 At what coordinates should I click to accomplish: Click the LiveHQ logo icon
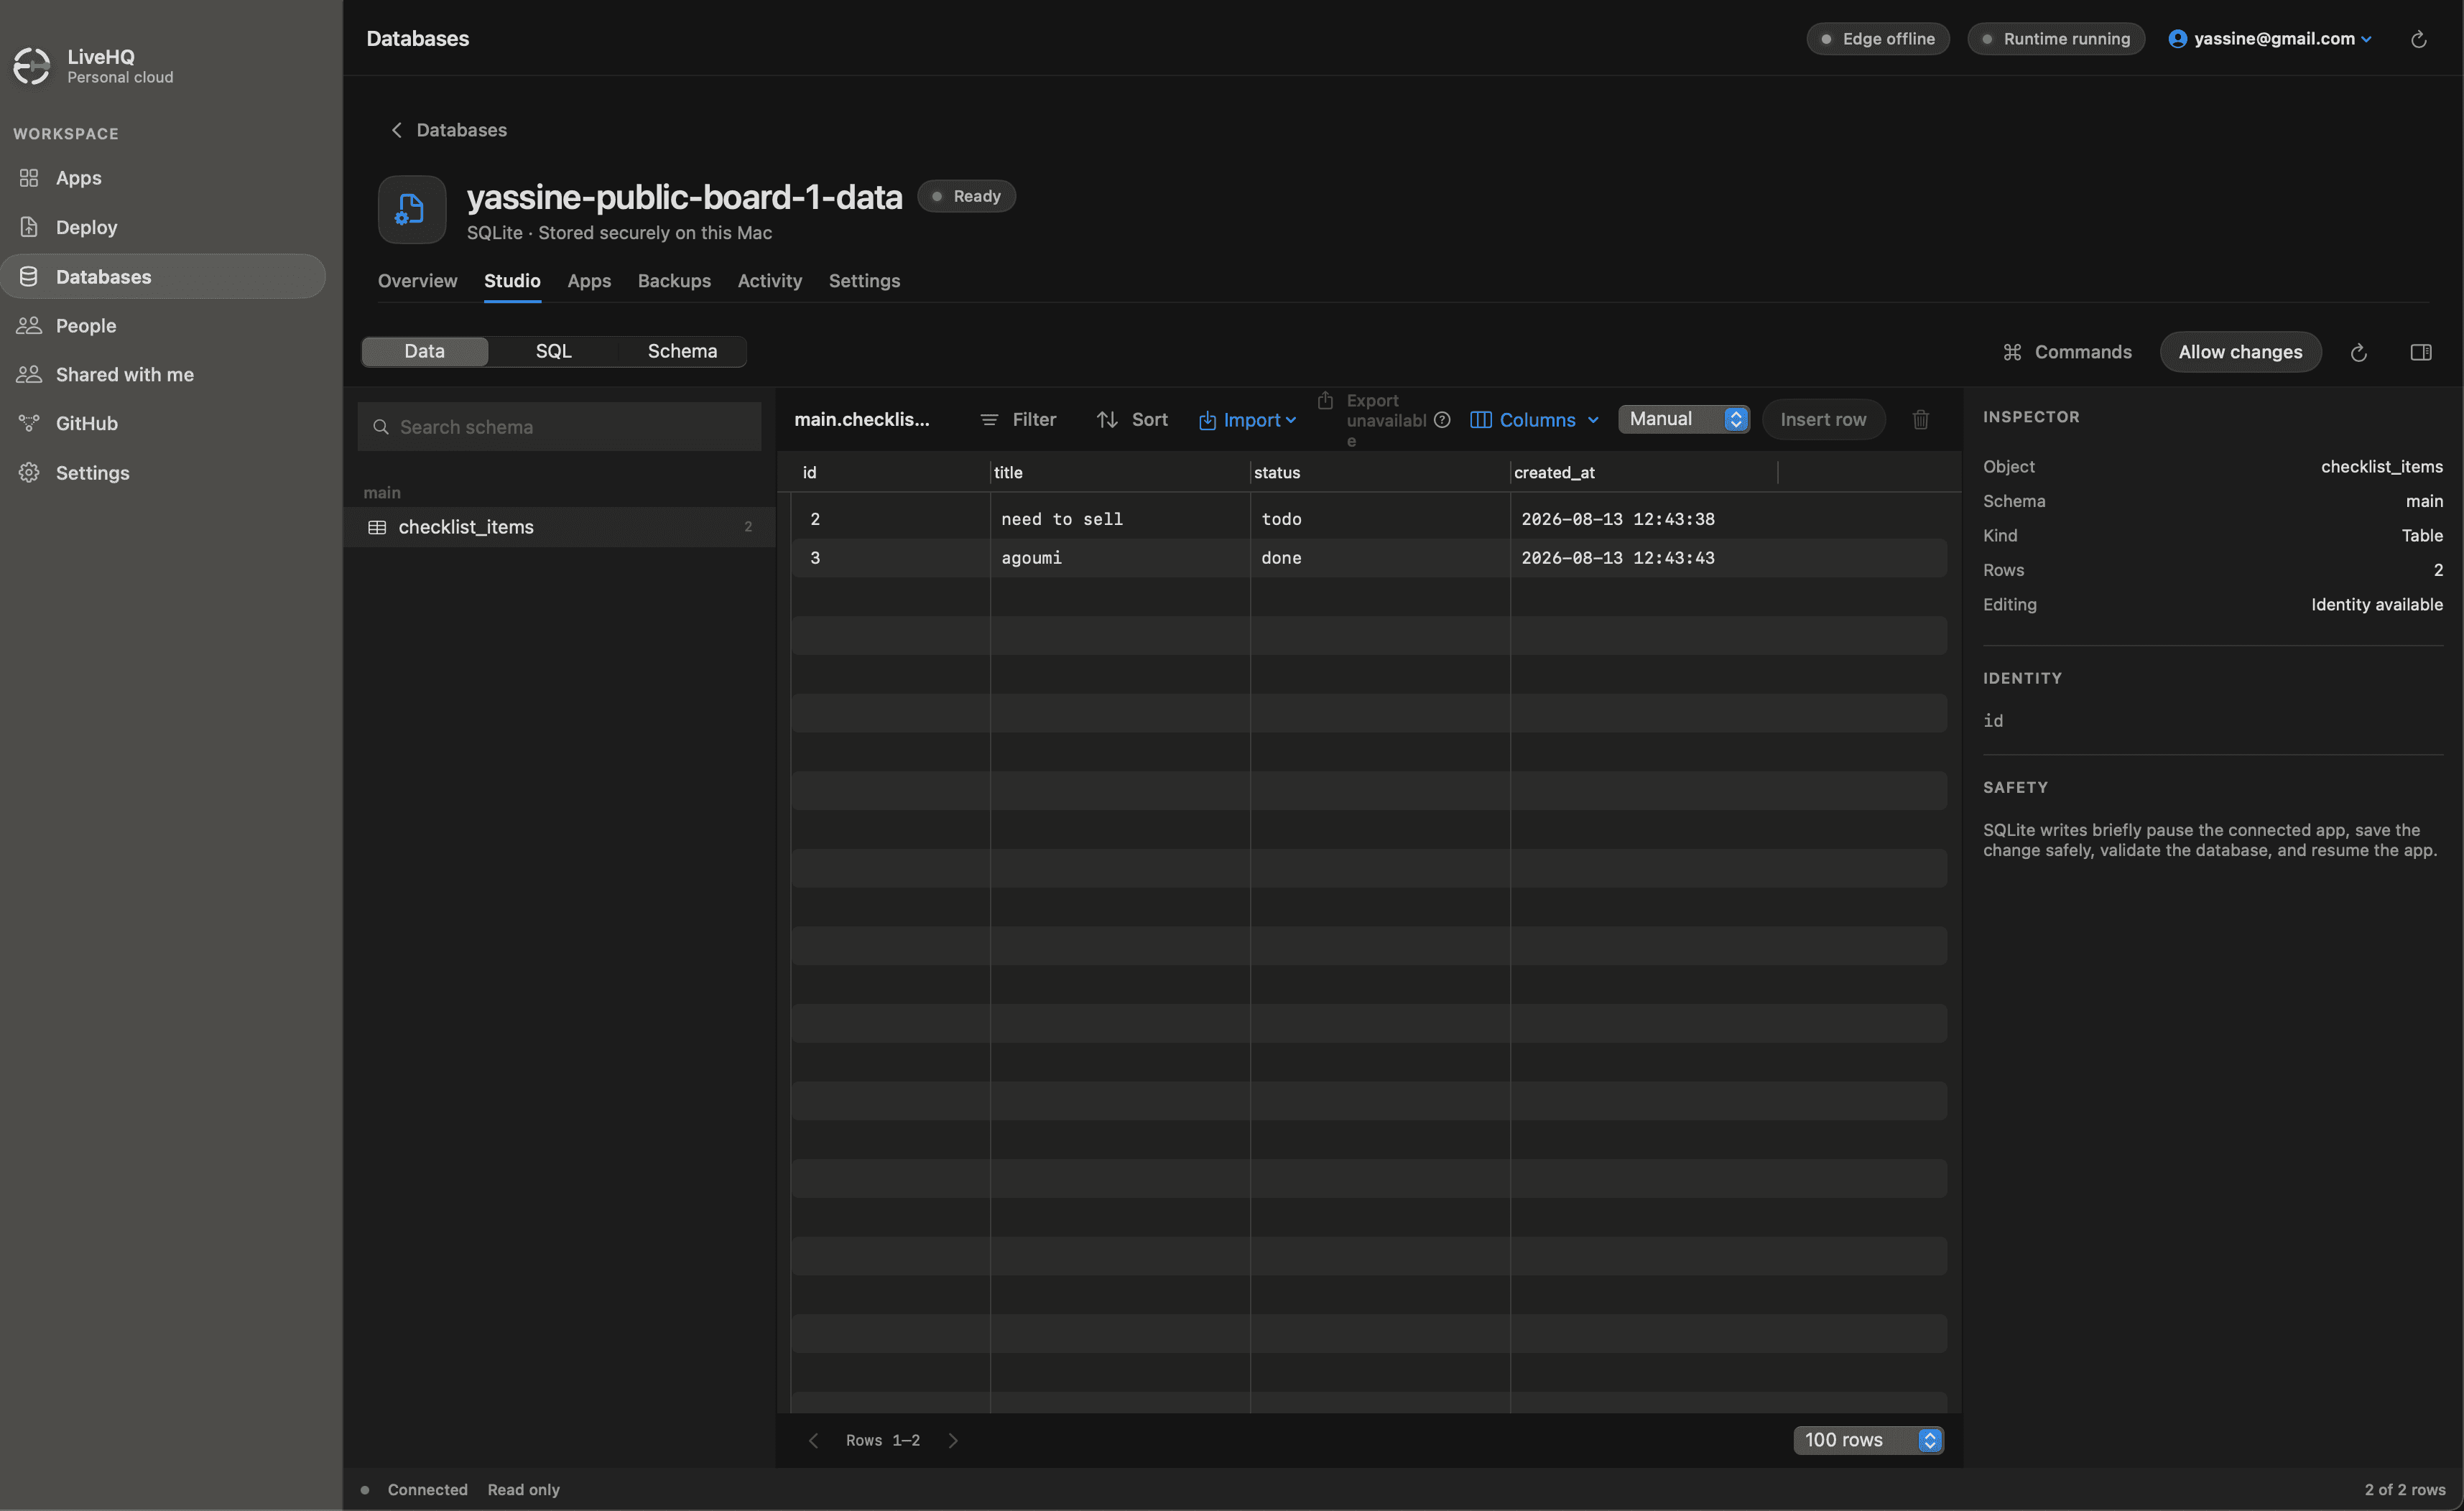tap(31, 66)
